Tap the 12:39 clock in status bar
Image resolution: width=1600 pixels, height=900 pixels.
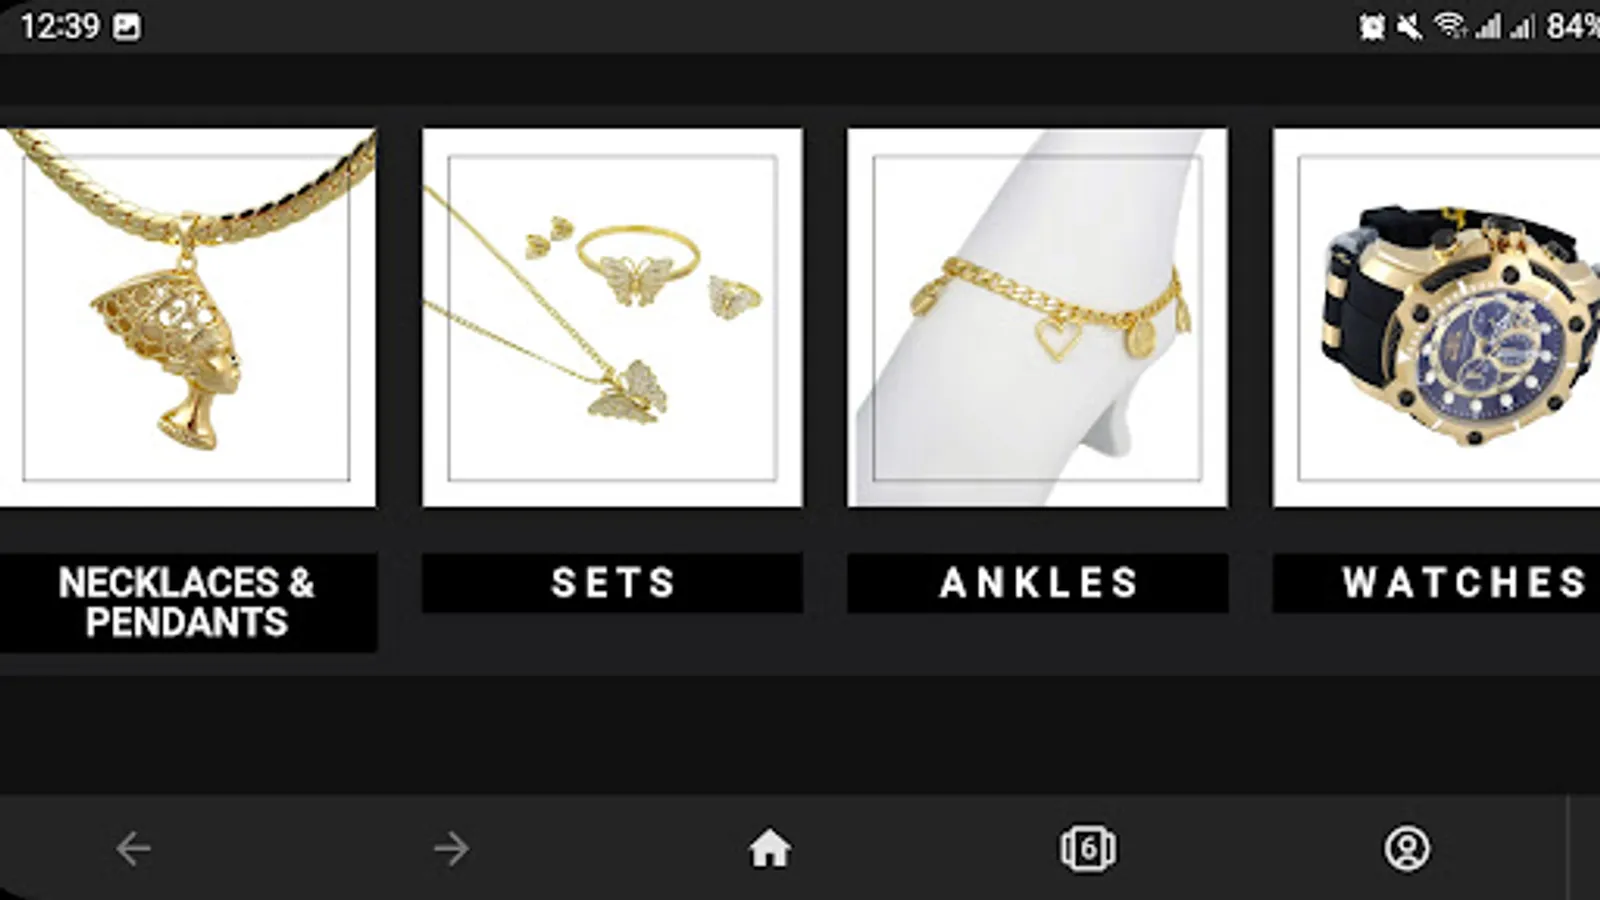point(60,27)
